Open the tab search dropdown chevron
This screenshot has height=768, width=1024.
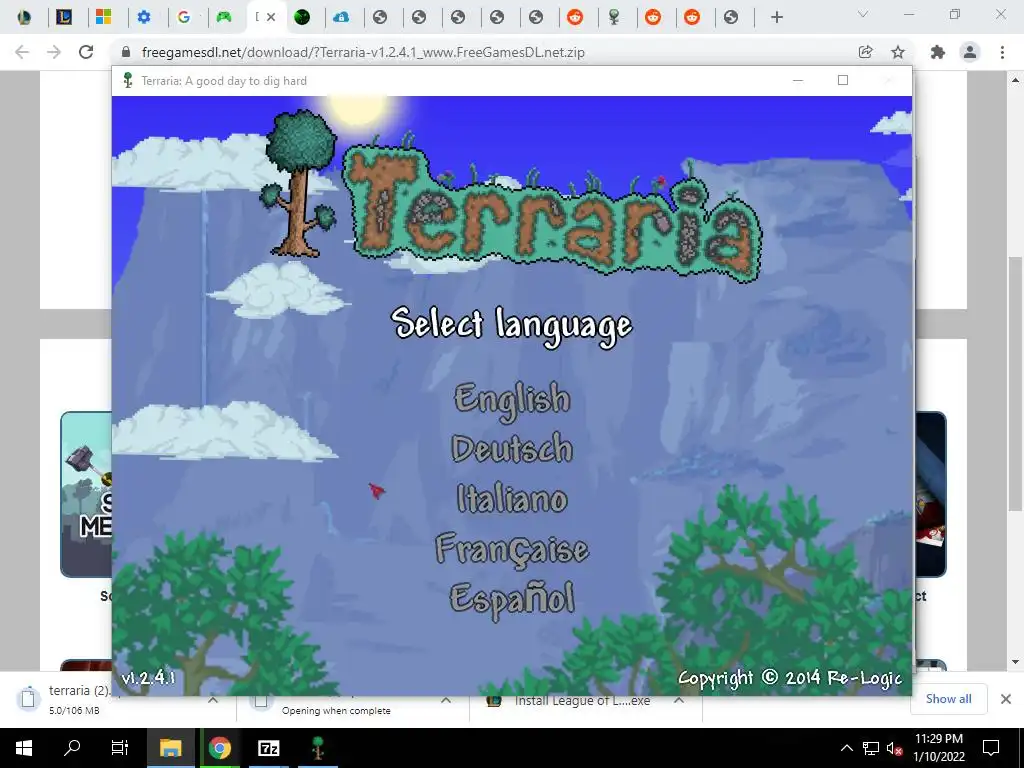click(863, 14)
